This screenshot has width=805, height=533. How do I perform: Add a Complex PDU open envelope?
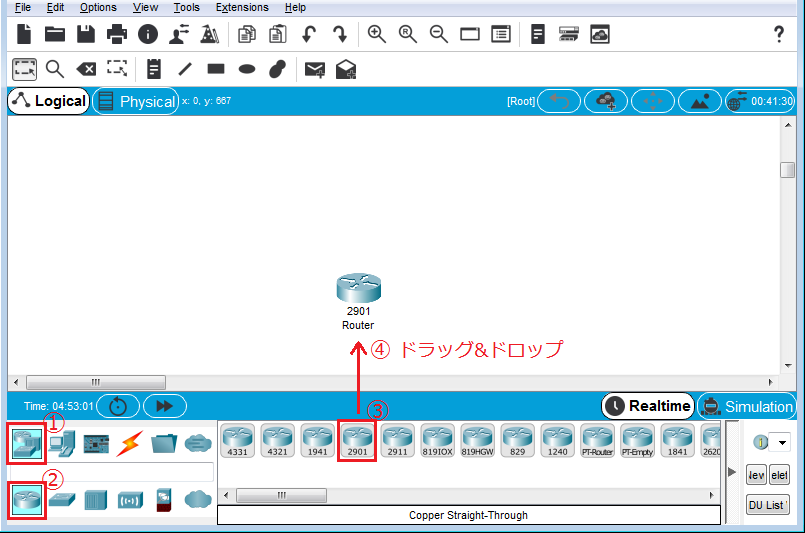click(x=346, y=69)
